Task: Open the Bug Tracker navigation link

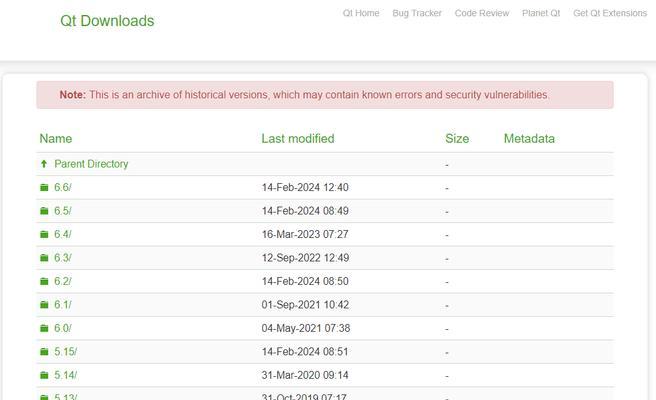Action: click(417, 13)
